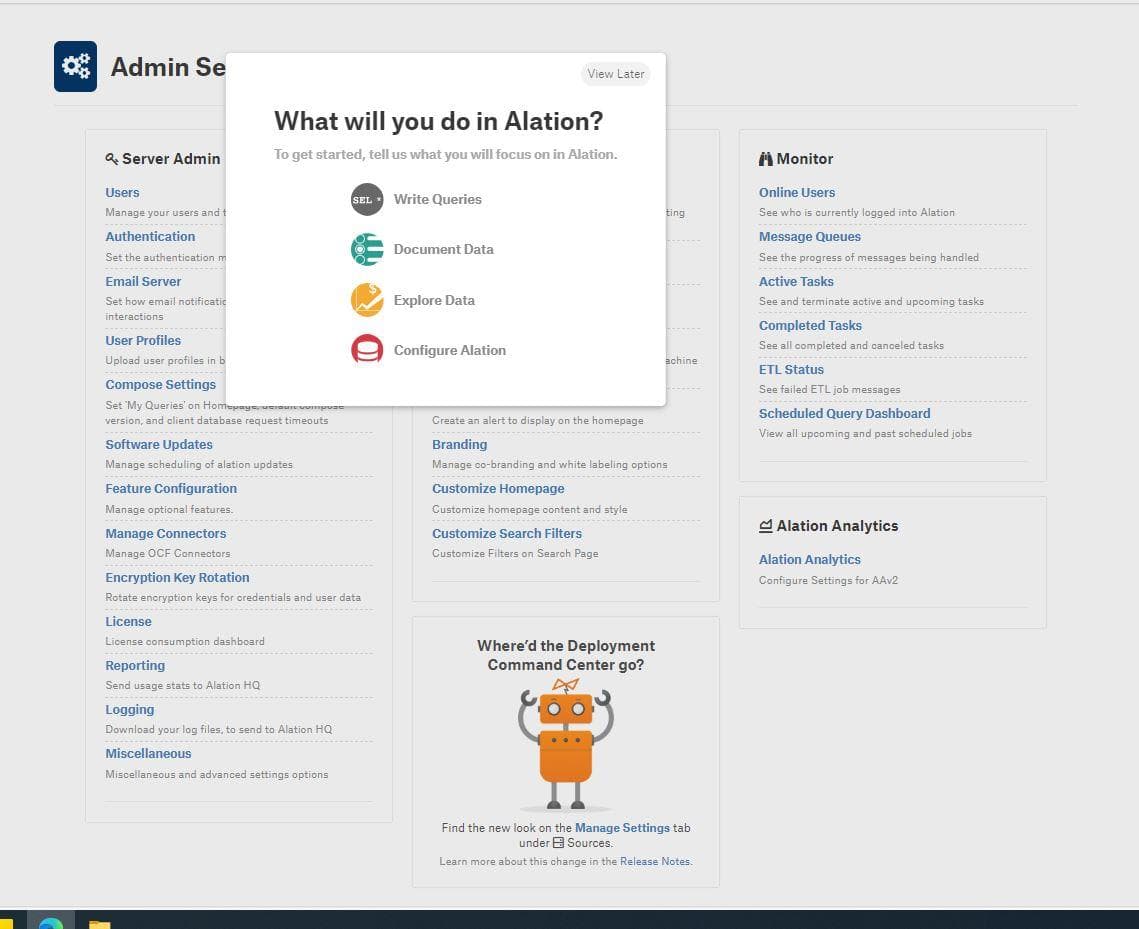
Task: Click the Configure Alation red database icon
Action: pos(367,350)
